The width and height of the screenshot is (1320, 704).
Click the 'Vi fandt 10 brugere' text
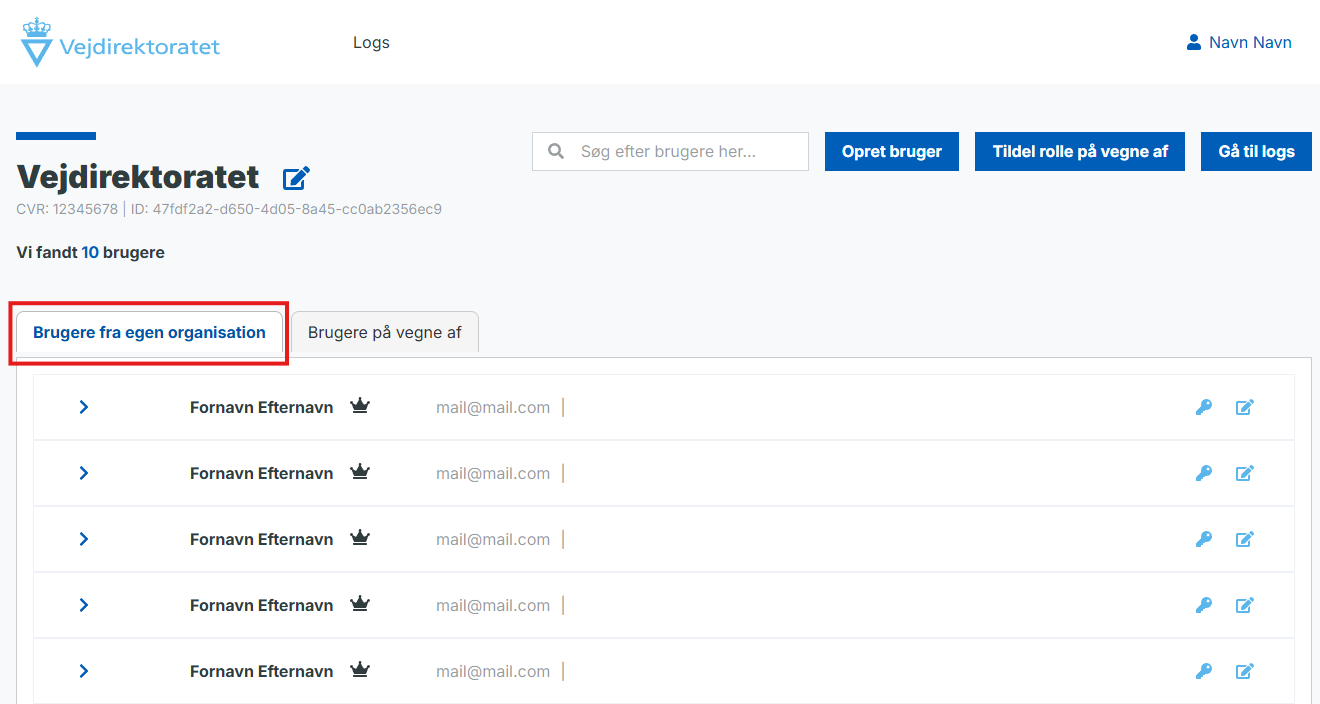coord(91,253)
